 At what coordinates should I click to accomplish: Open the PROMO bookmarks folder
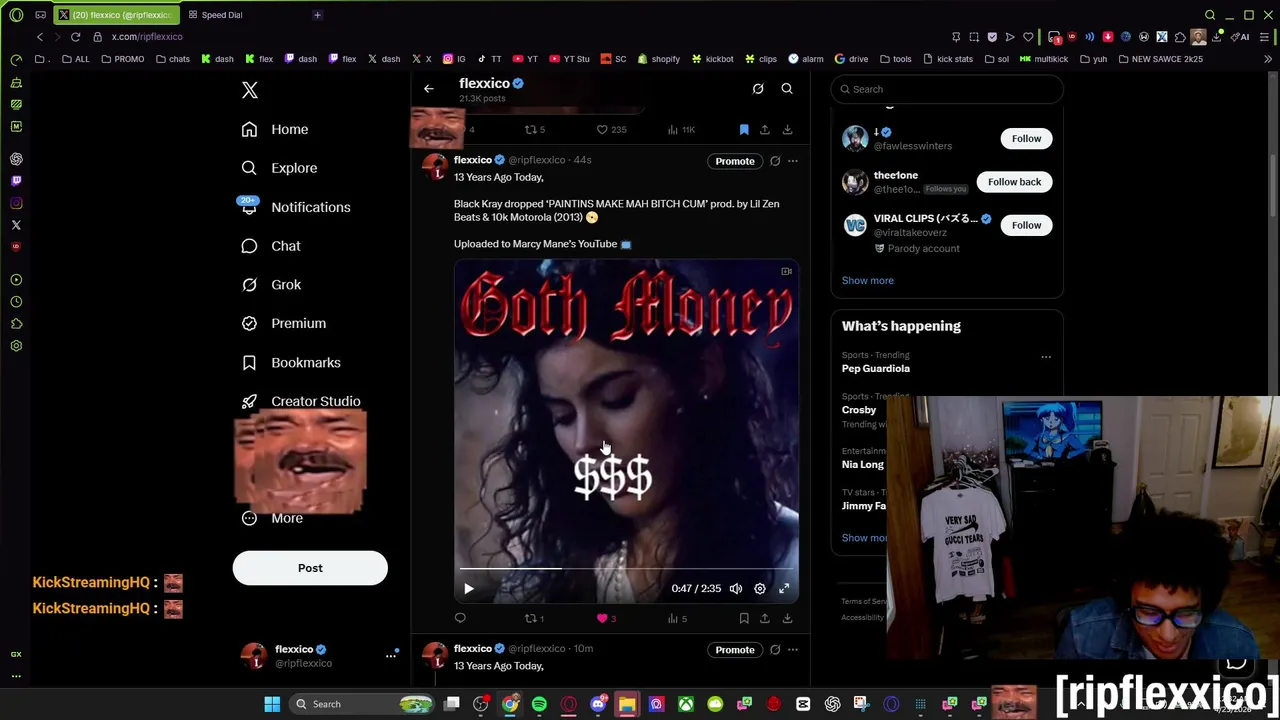(x=122, y=59)
